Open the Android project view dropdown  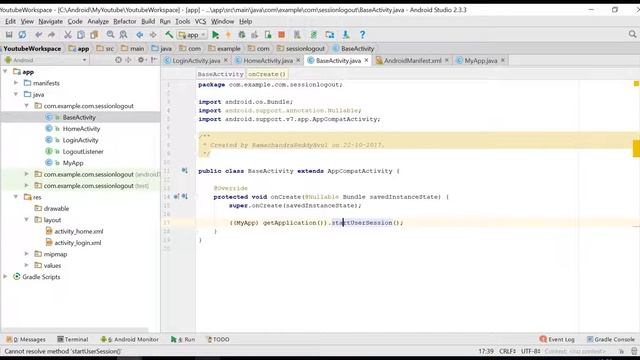[x=46, y=60]
